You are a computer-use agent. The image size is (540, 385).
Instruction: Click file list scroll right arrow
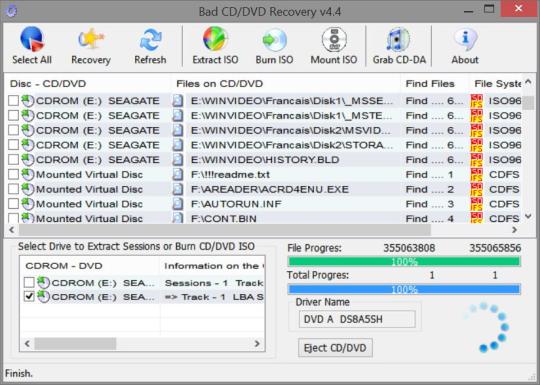(x=515, y=230)
